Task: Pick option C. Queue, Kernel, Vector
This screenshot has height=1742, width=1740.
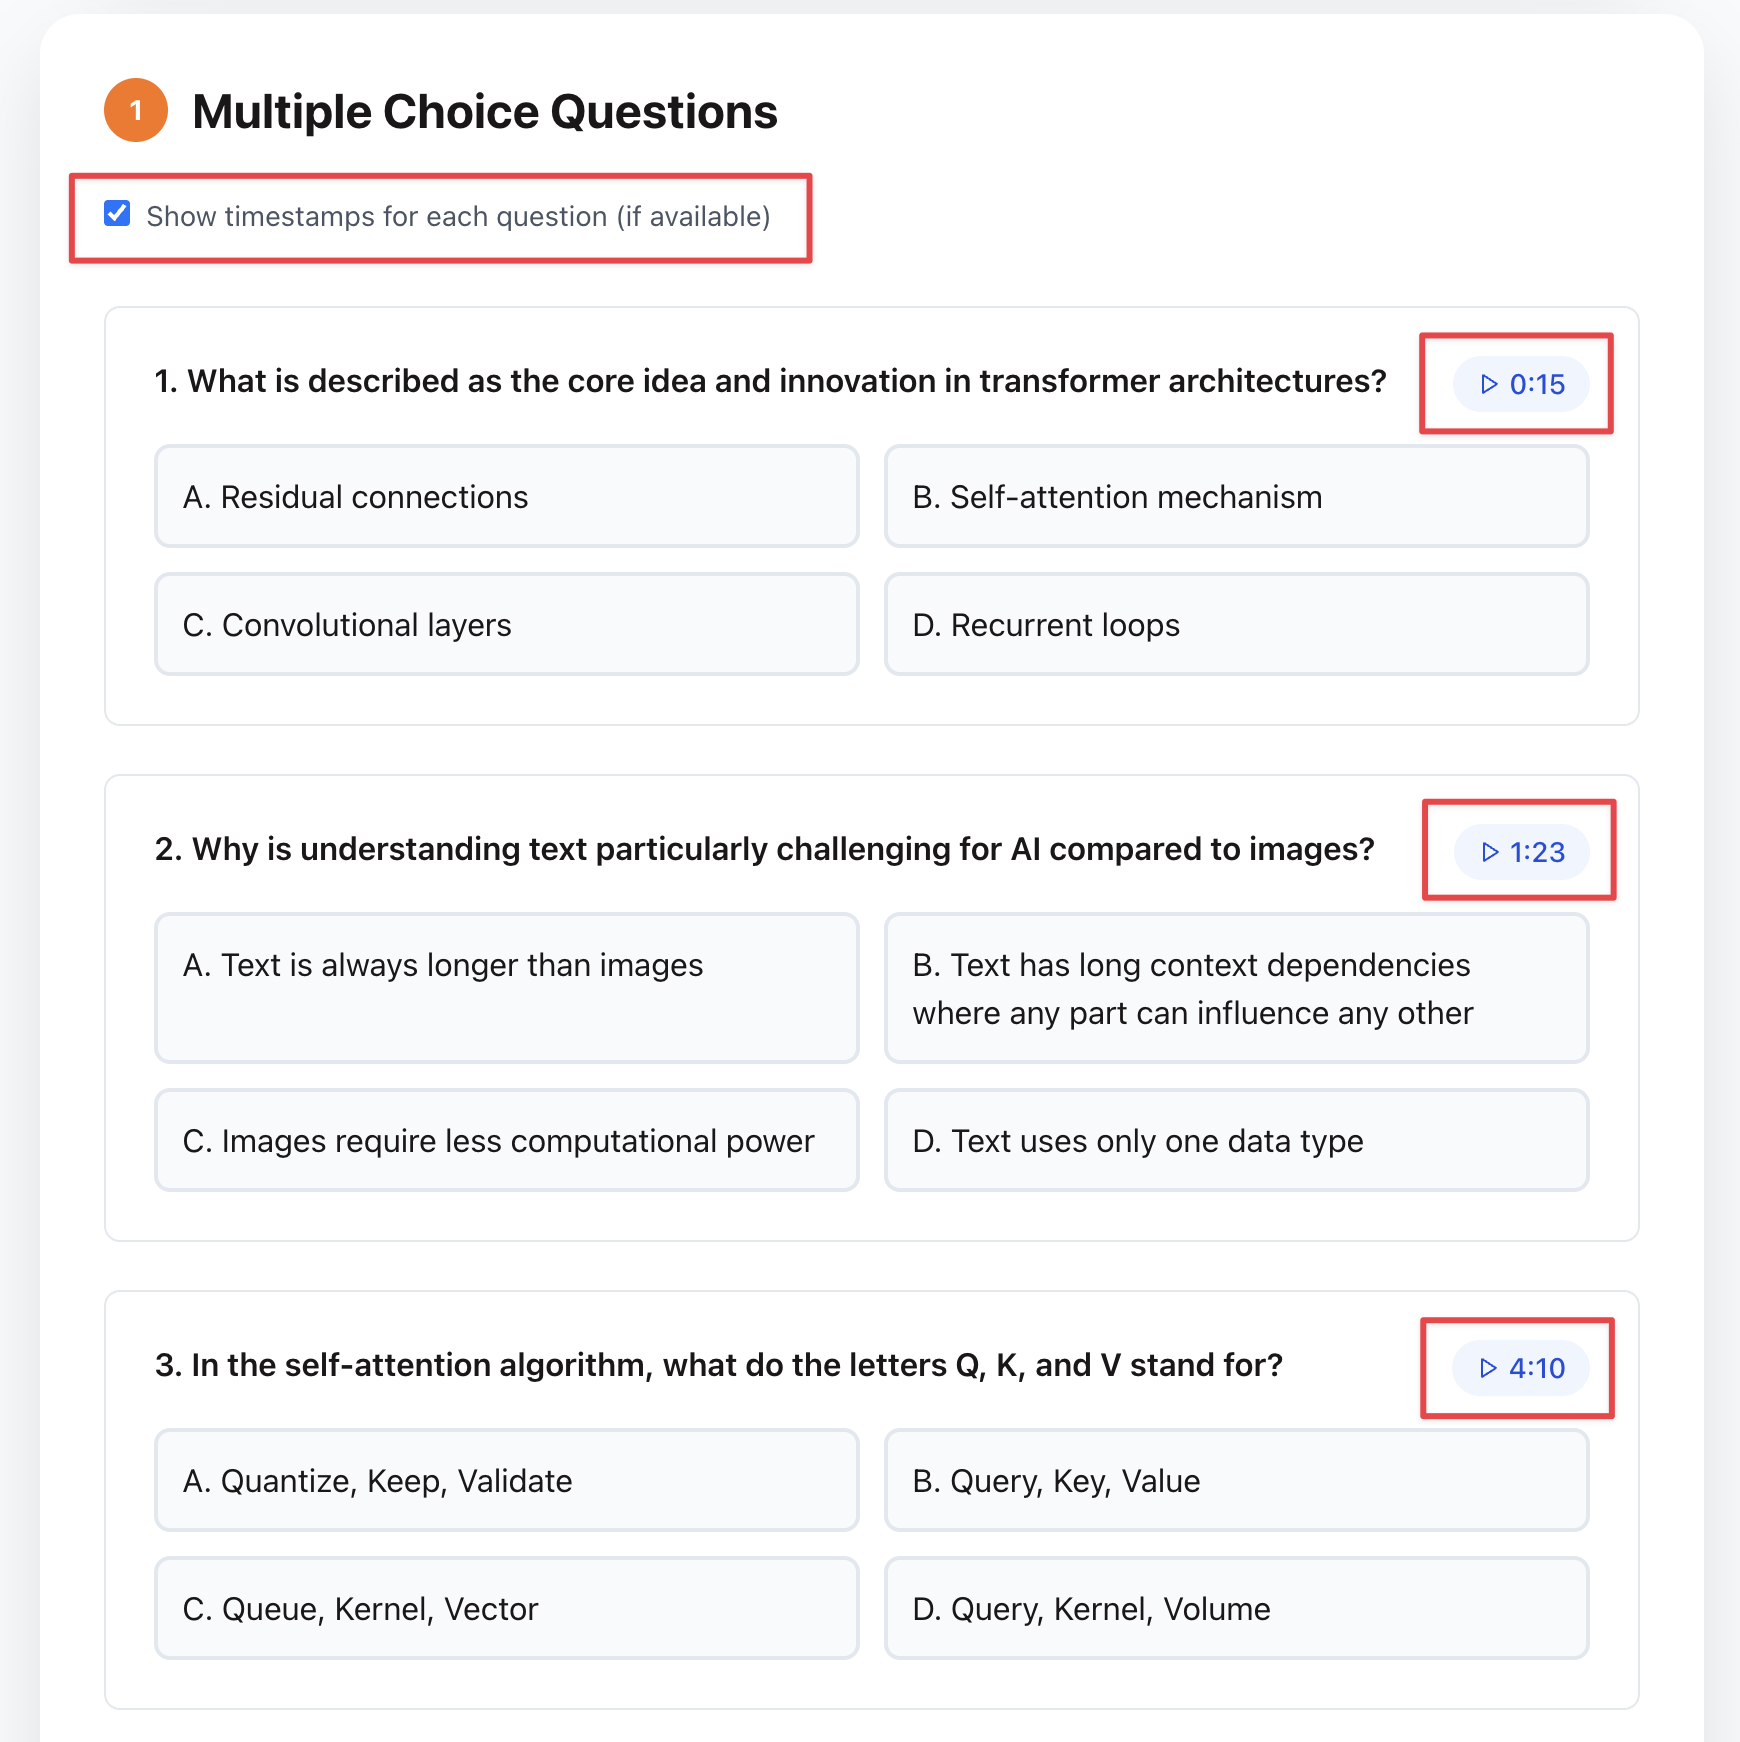Action: coord(506,1608)
